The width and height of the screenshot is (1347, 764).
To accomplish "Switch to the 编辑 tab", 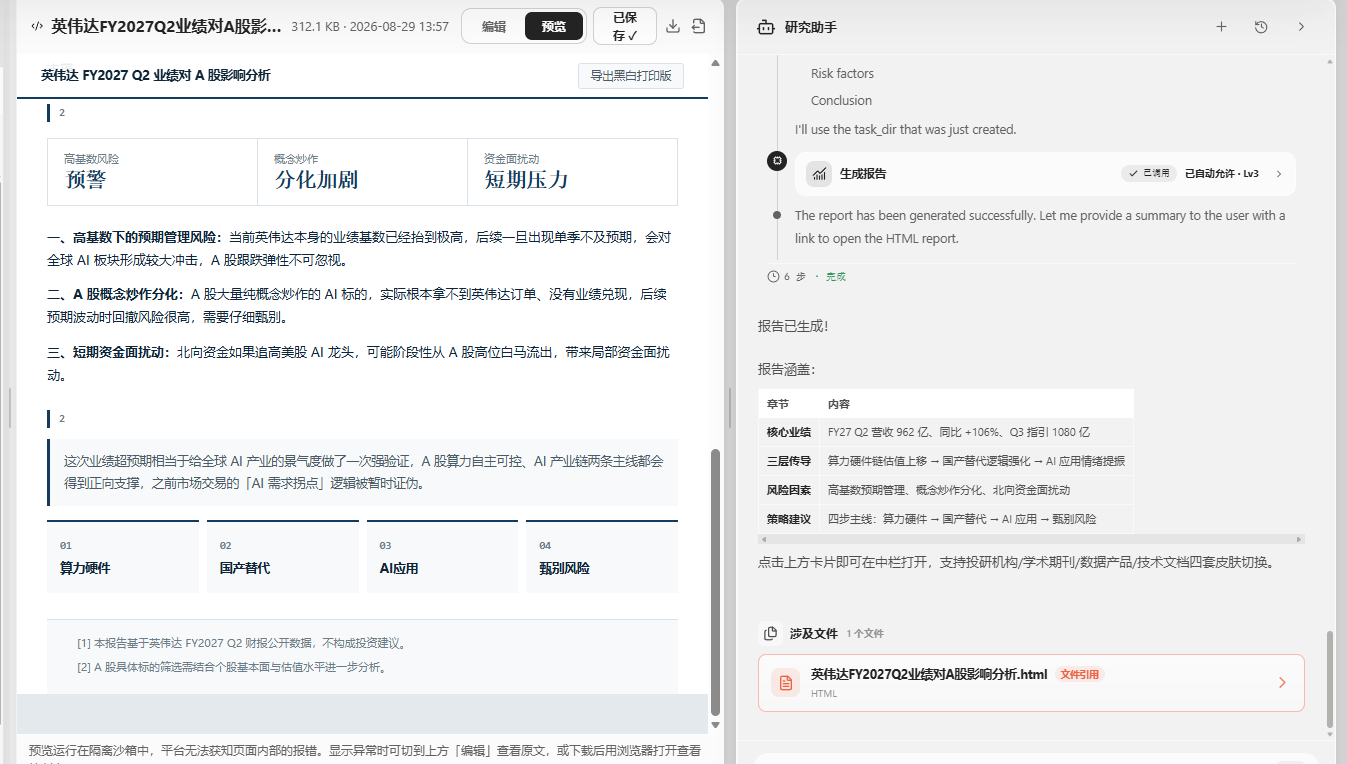I will pos(494,27).
